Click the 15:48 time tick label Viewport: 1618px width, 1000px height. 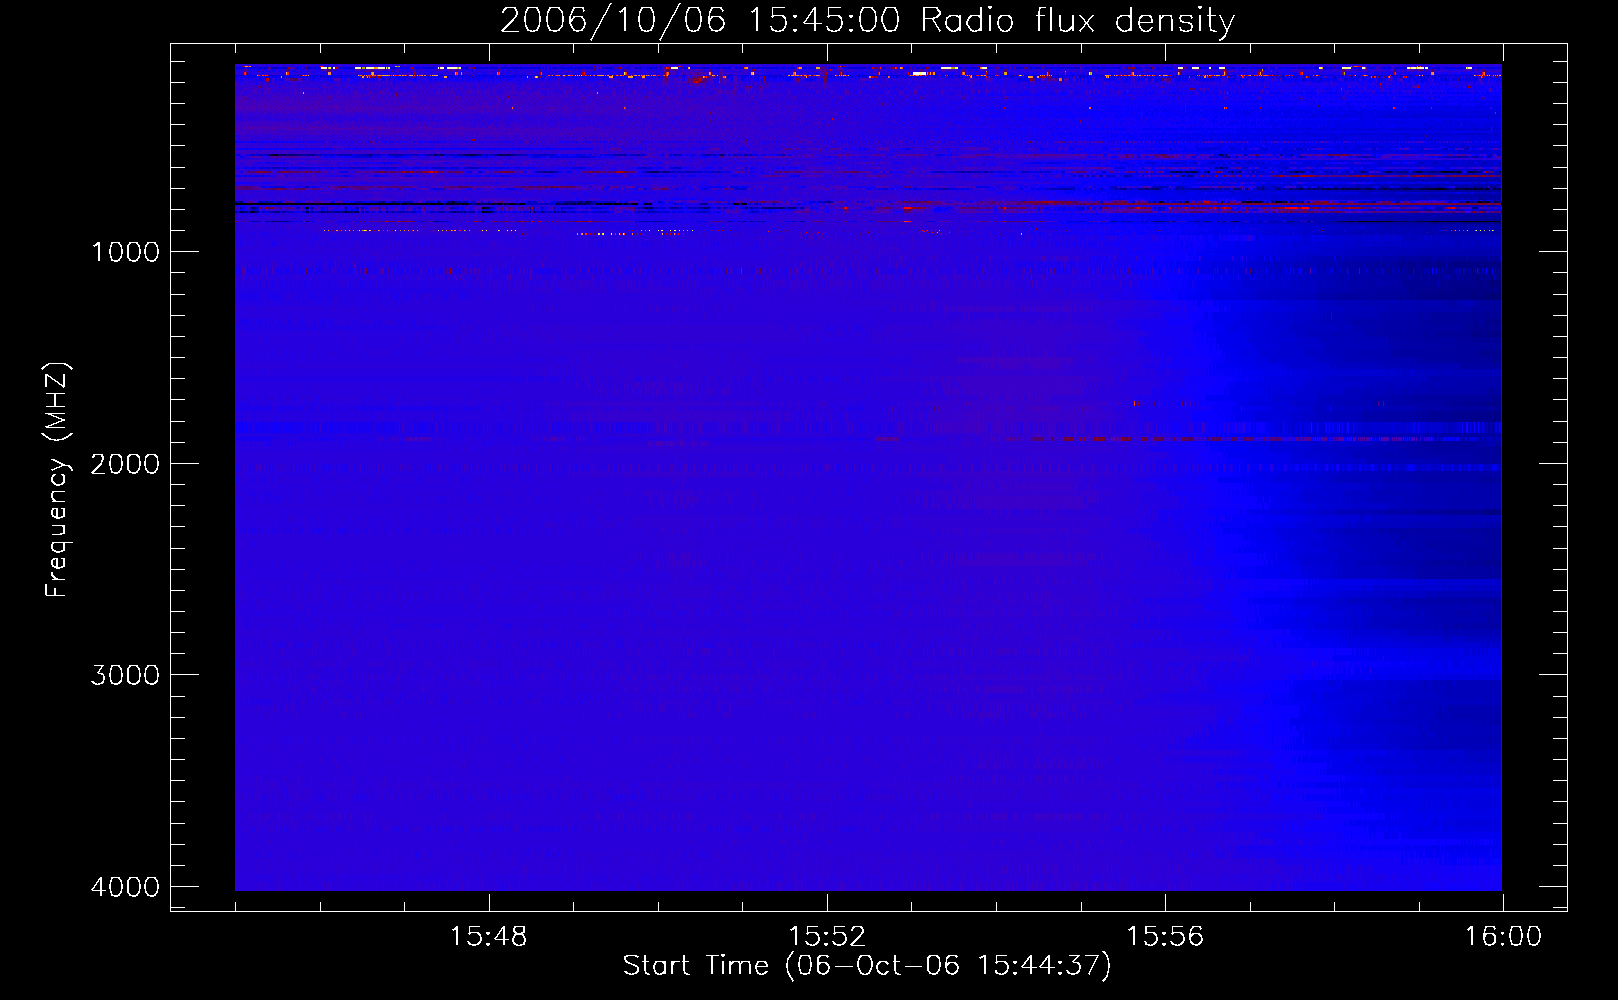coord(488,937)
